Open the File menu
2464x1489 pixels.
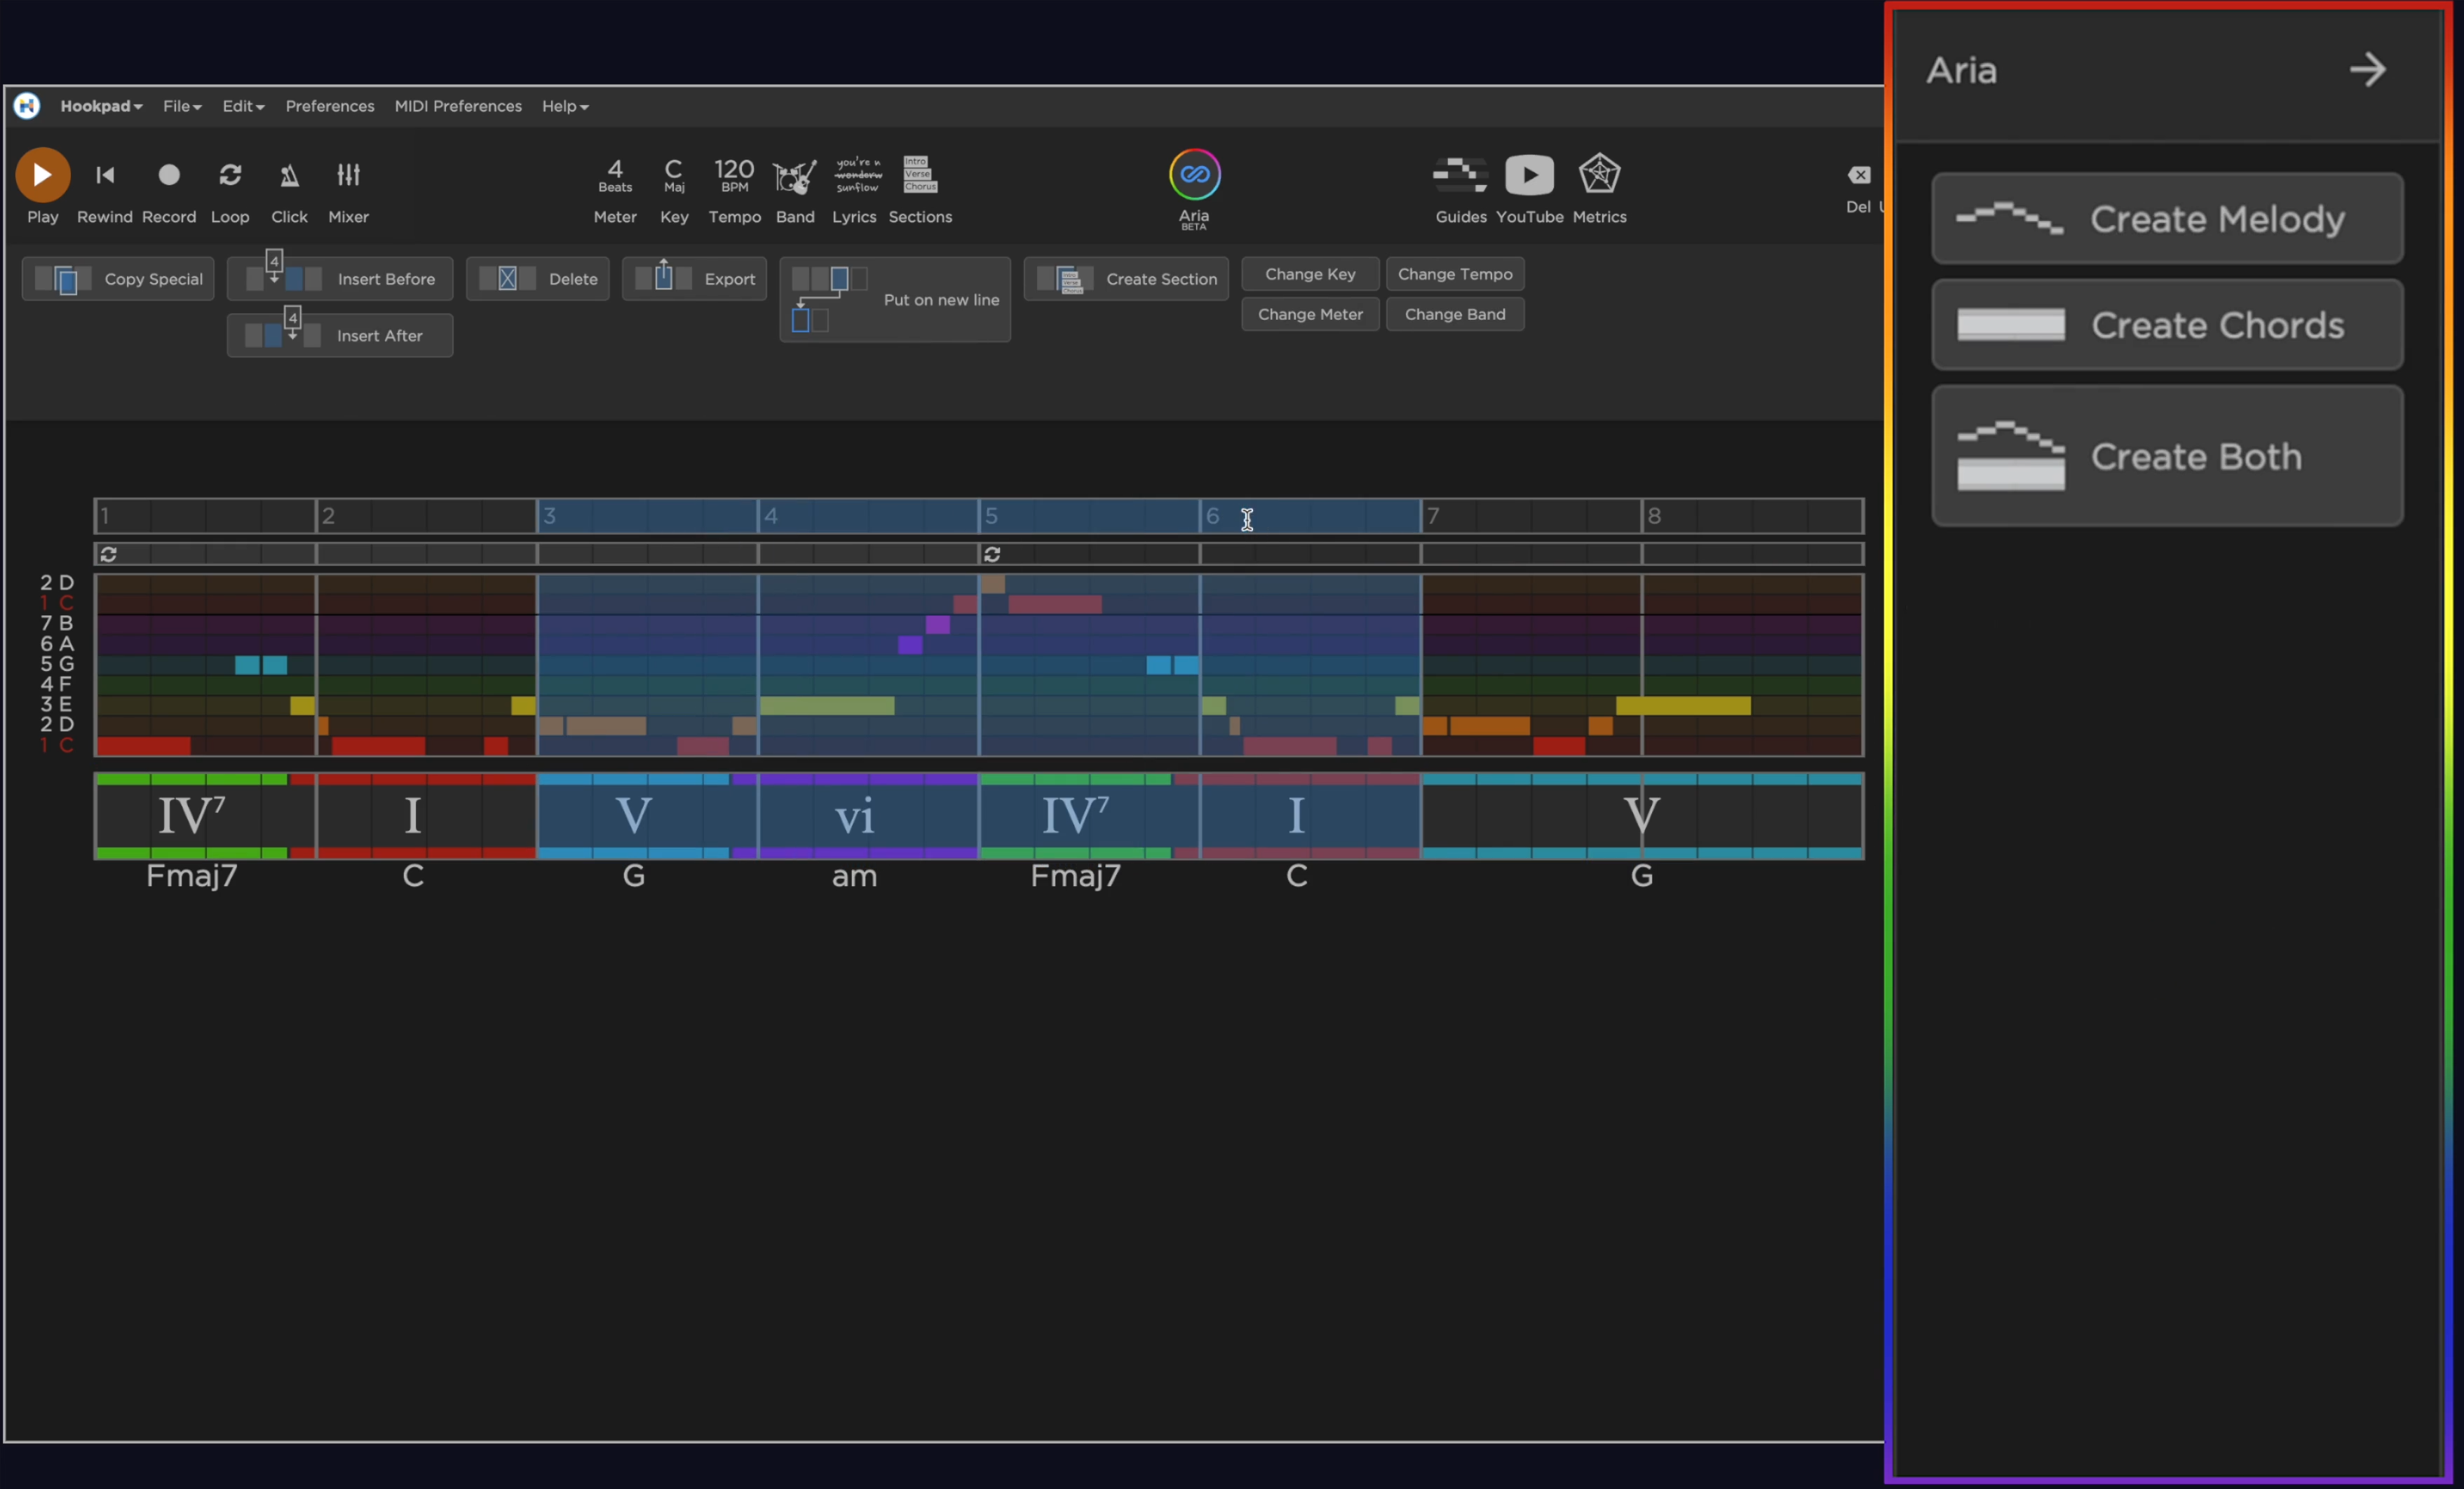[182, 106]
